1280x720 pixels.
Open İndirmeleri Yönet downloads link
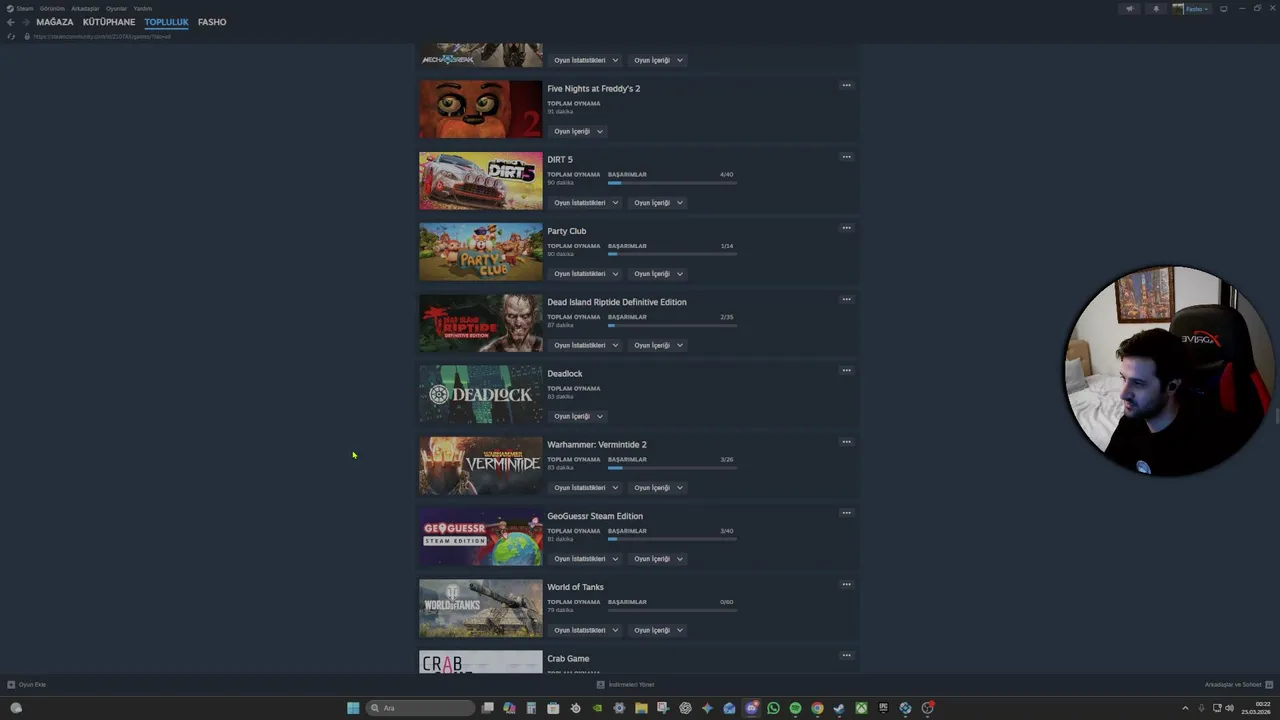pos(625,685)
